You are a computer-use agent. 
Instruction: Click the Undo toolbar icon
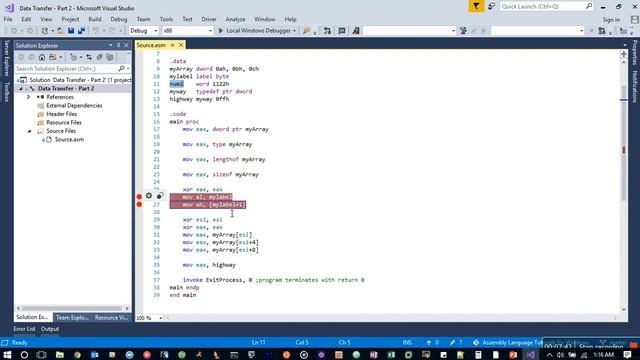point(95,31)
